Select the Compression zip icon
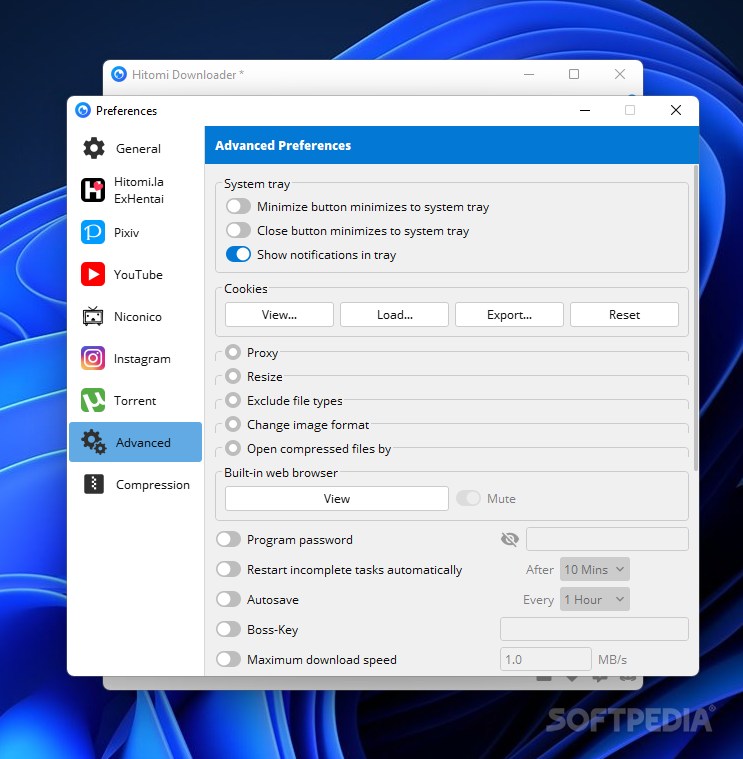The image size is (743, 759). pos(93,484)
